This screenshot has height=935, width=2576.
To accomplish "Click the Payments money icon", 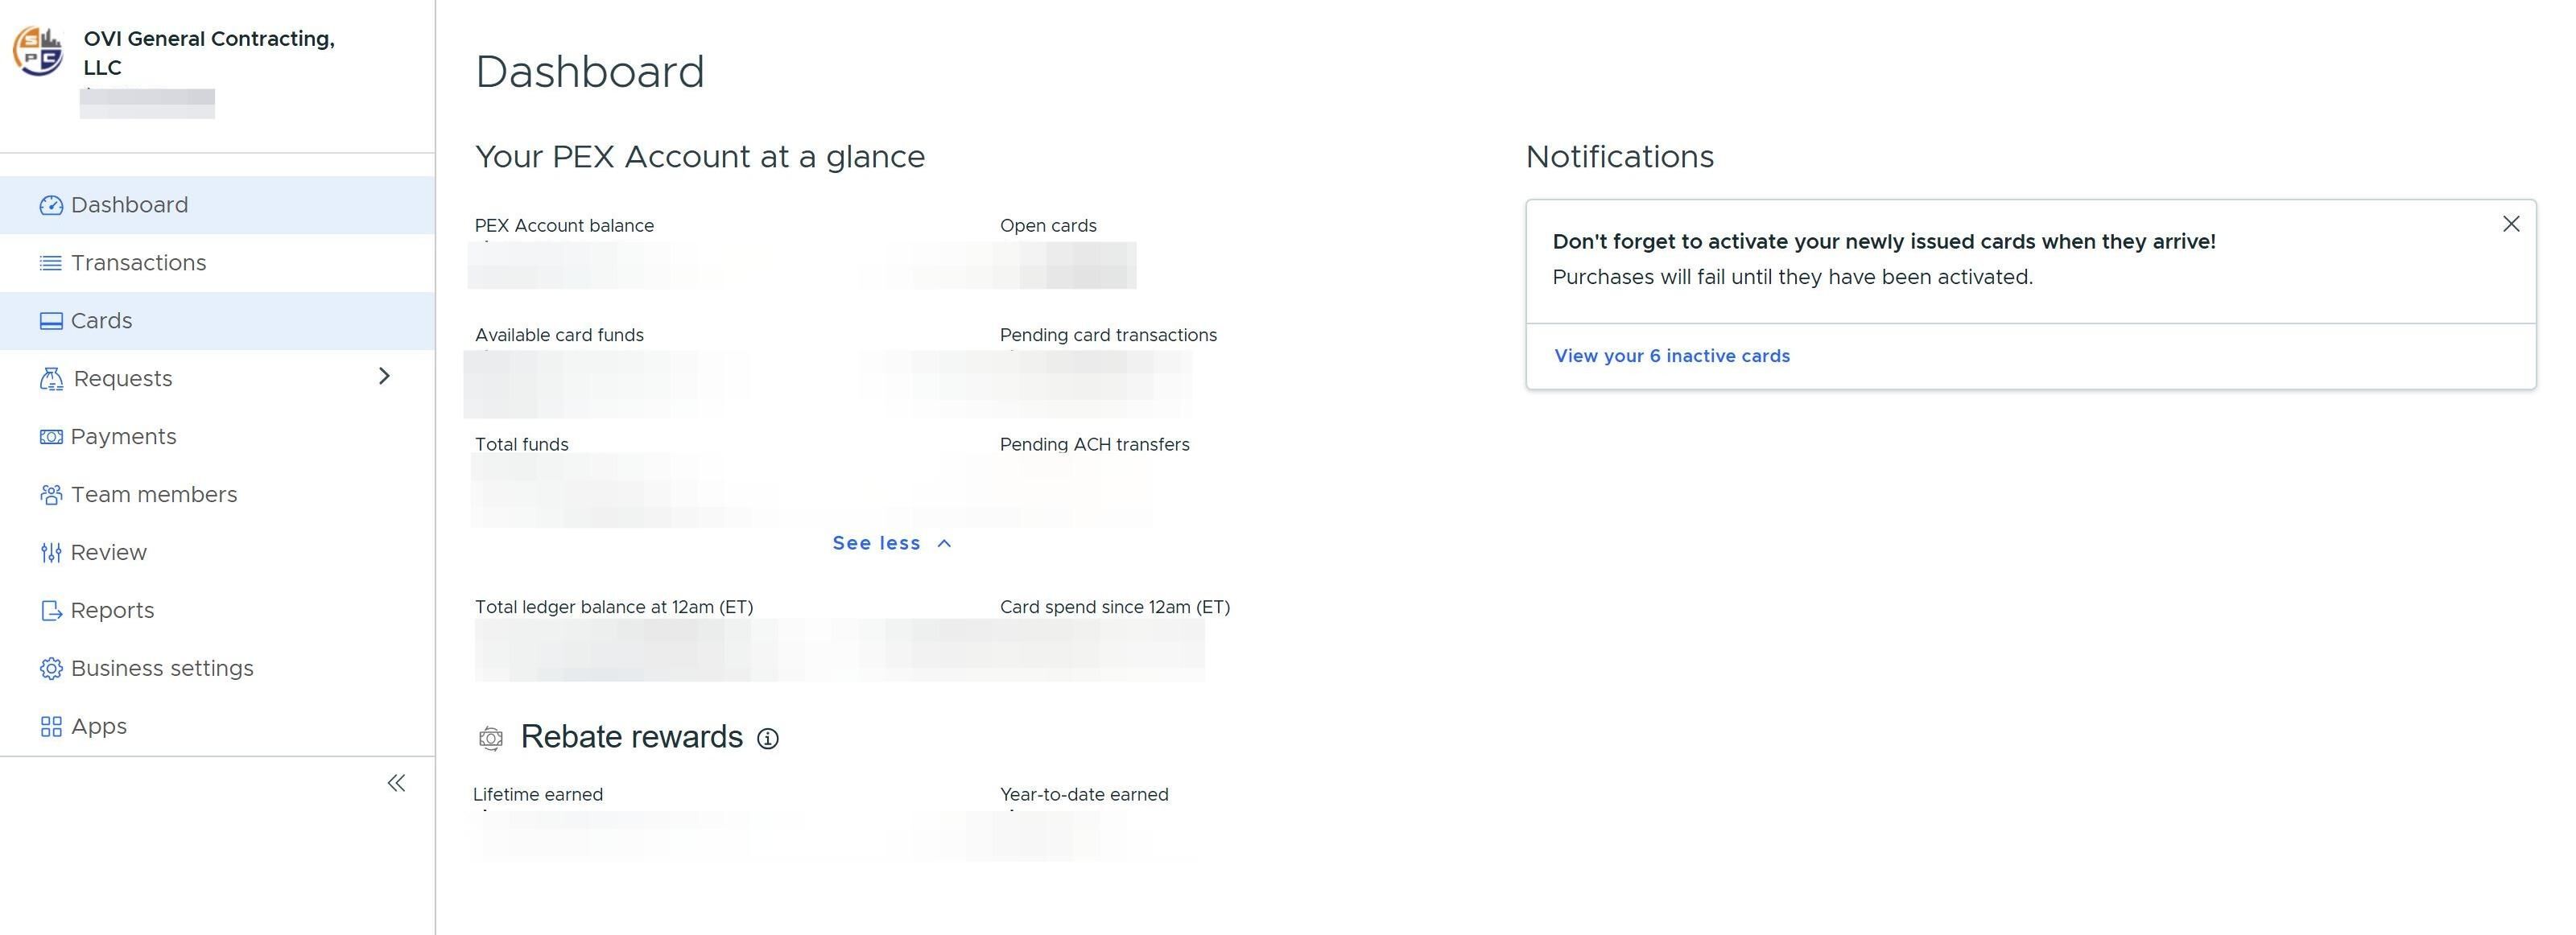I will (51, 437).
